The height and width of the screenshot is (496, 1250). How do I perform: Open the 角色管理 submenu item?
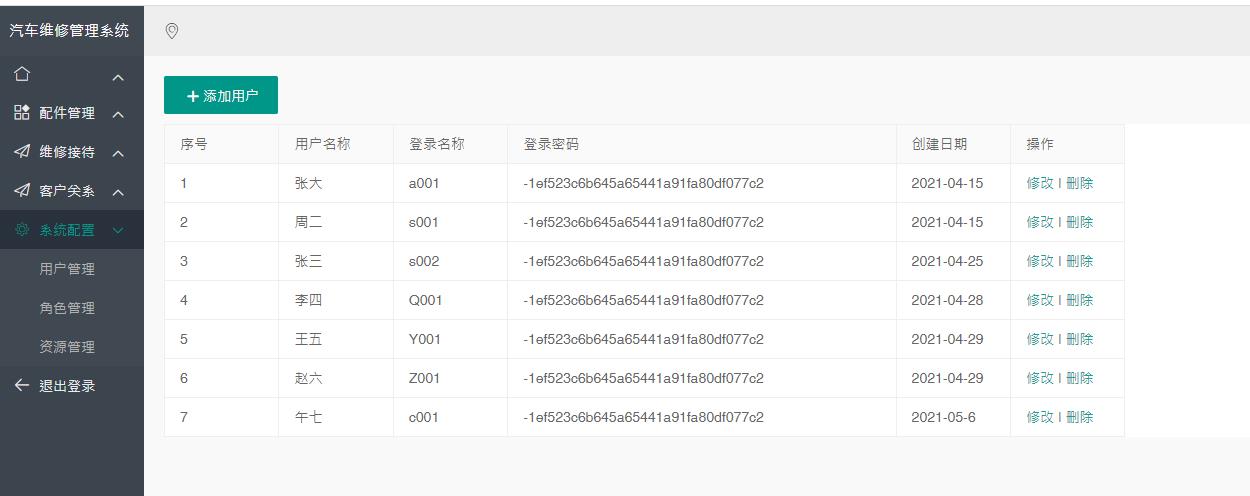pos(67,308)
